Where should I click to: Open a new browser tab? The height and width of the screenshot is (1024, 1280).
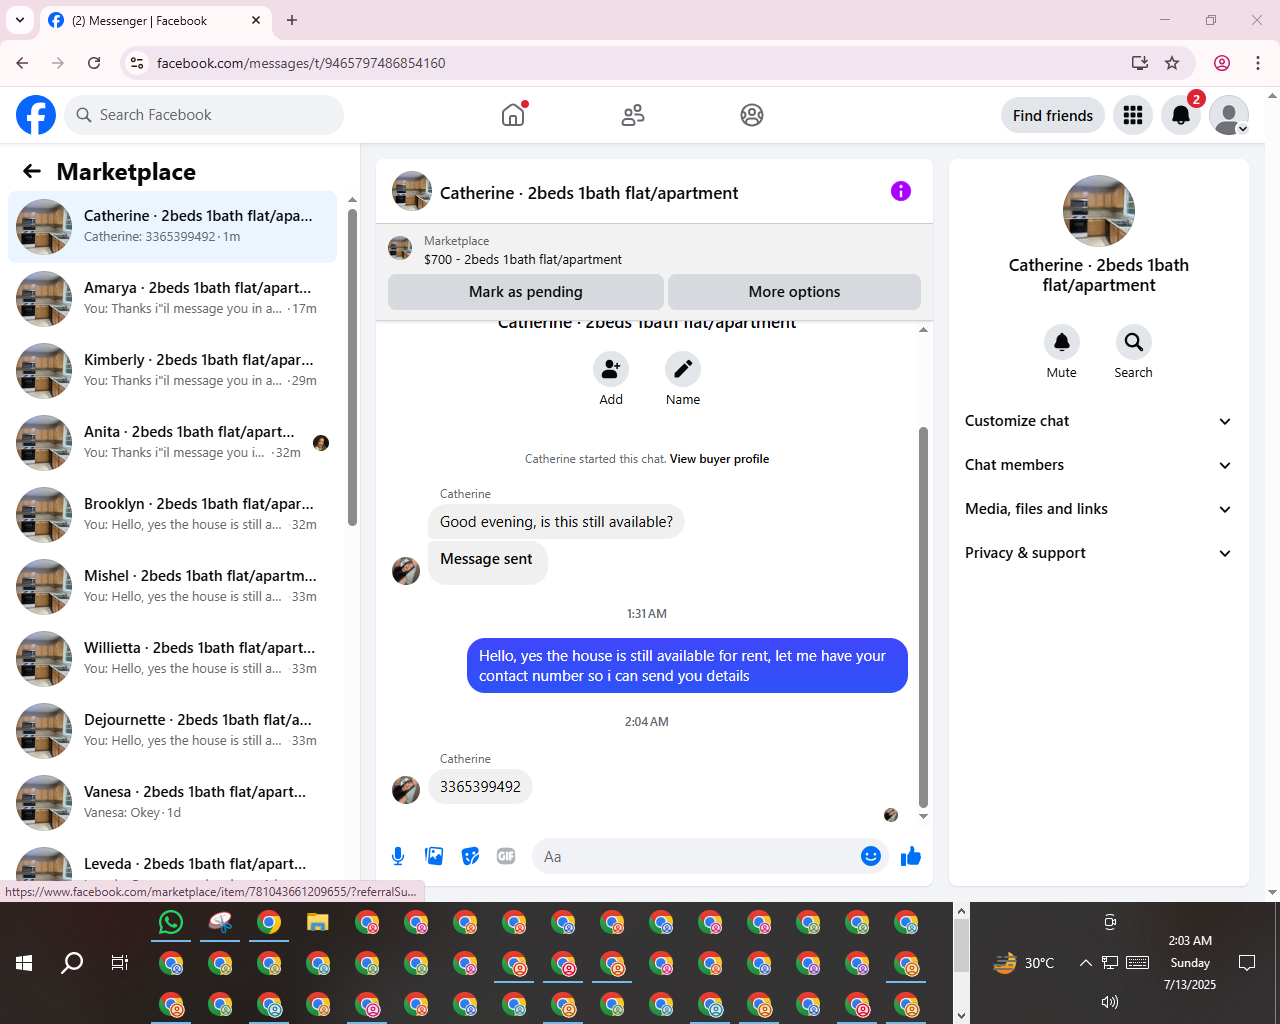(292, 20)
